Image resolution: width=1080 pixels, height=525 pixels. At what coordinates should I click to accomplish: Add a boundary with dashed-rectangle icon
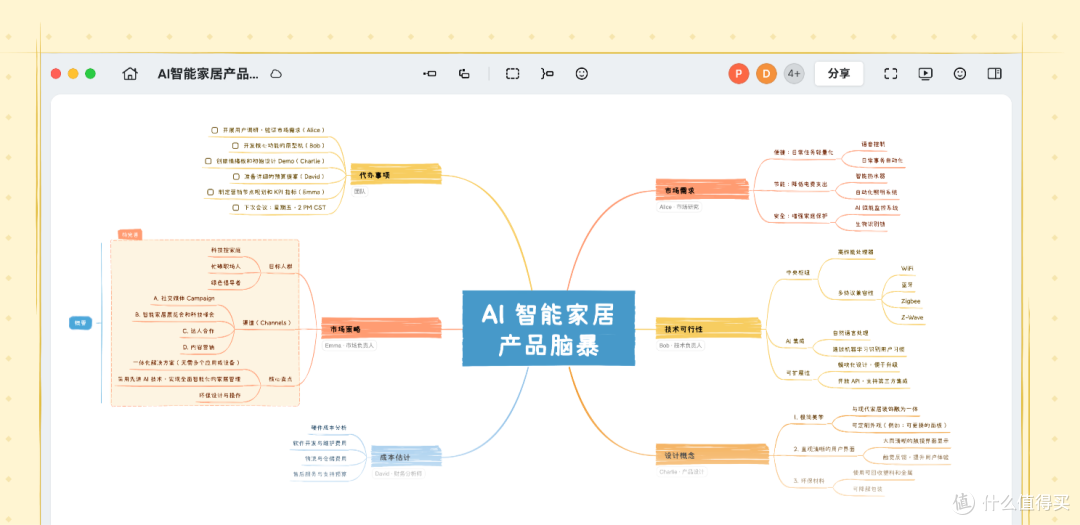coord(512,74)
